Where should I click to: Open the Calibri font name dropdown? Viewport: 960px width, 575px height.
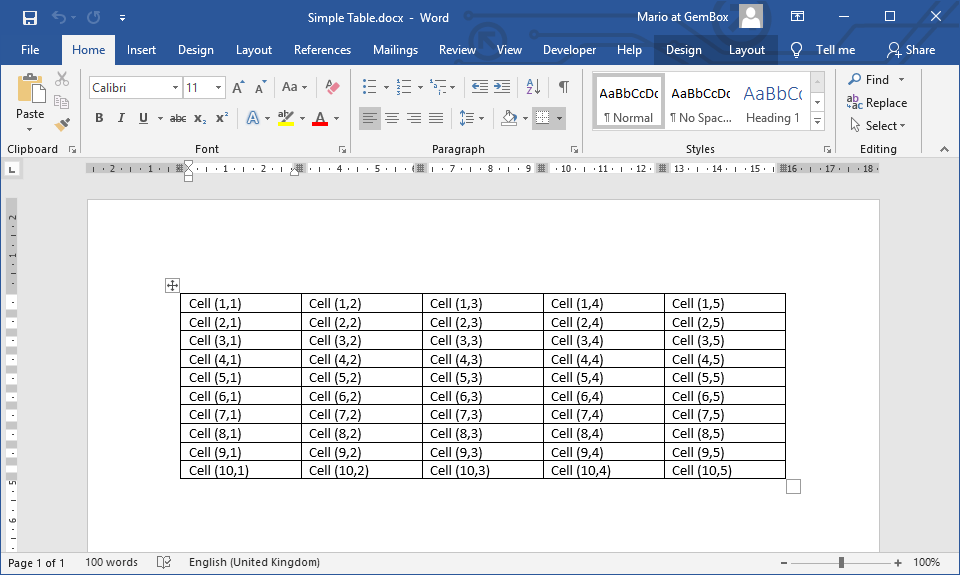175,88
